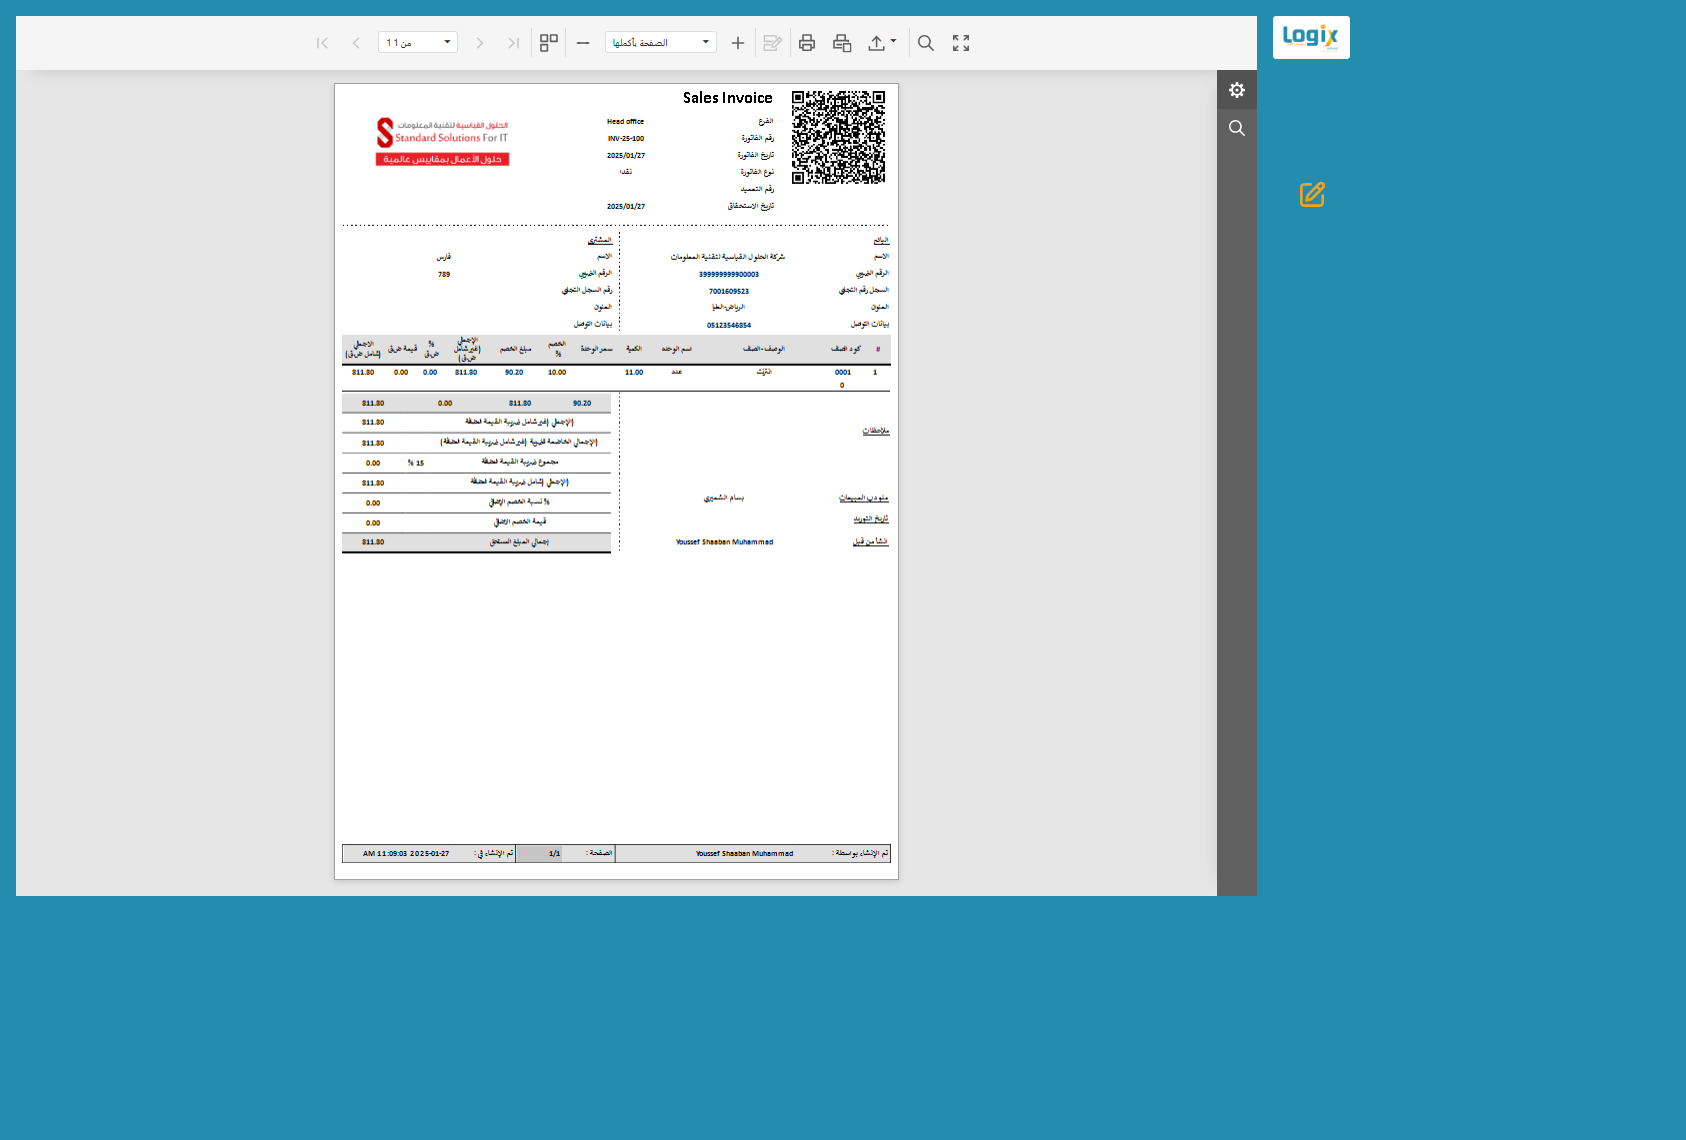The width and height of the screenshot is (1686, 1140).
Task: Select commercial register number 7001609523
Action: pos(729,291)
